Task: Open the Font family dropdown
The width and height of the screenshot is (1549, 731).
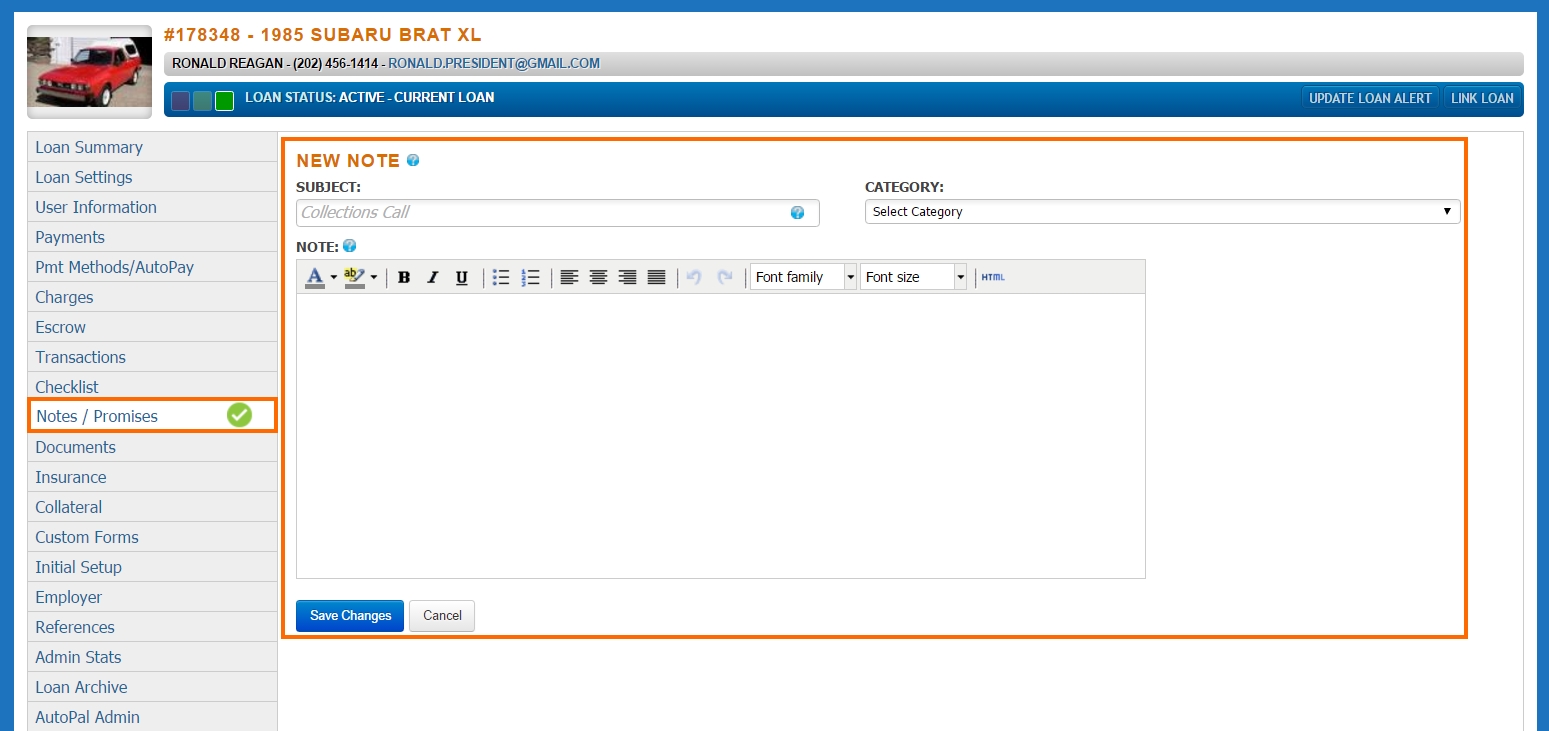Action: pyautogui.click(x=803, y=277)
